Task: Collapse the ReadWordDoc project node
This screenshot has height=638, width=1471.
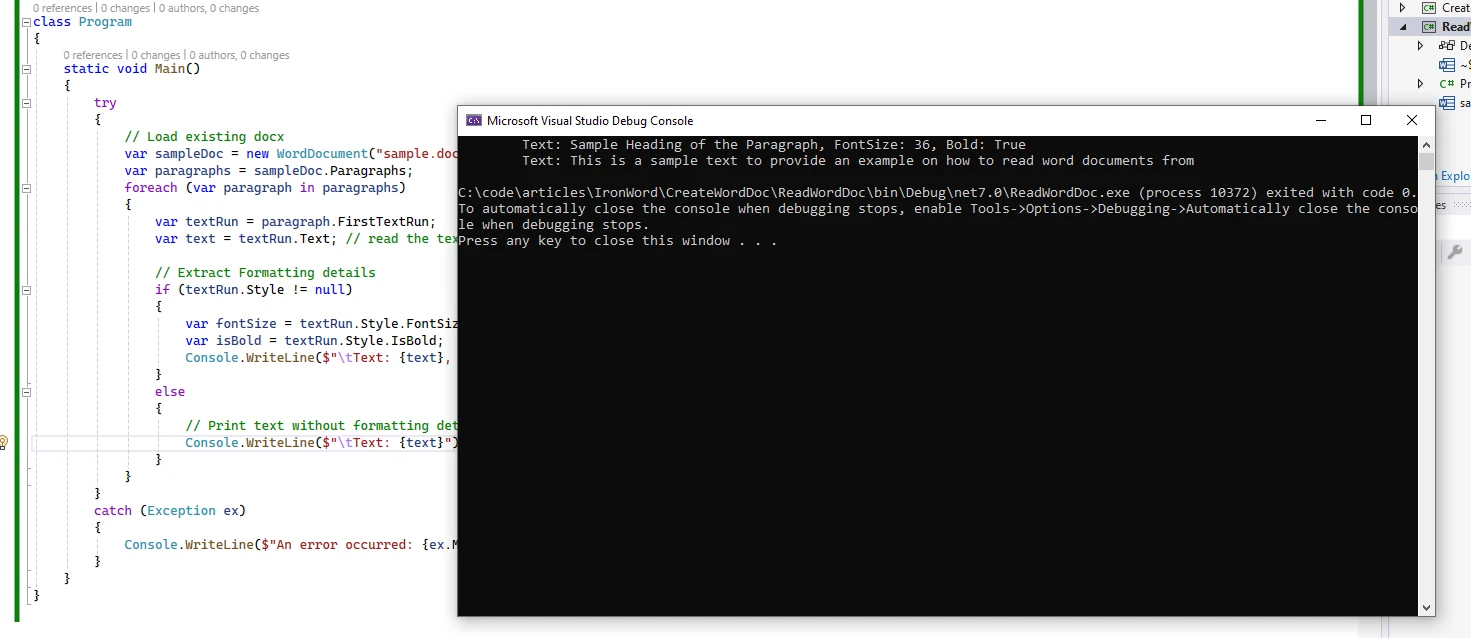Action: pos(1402,27)
